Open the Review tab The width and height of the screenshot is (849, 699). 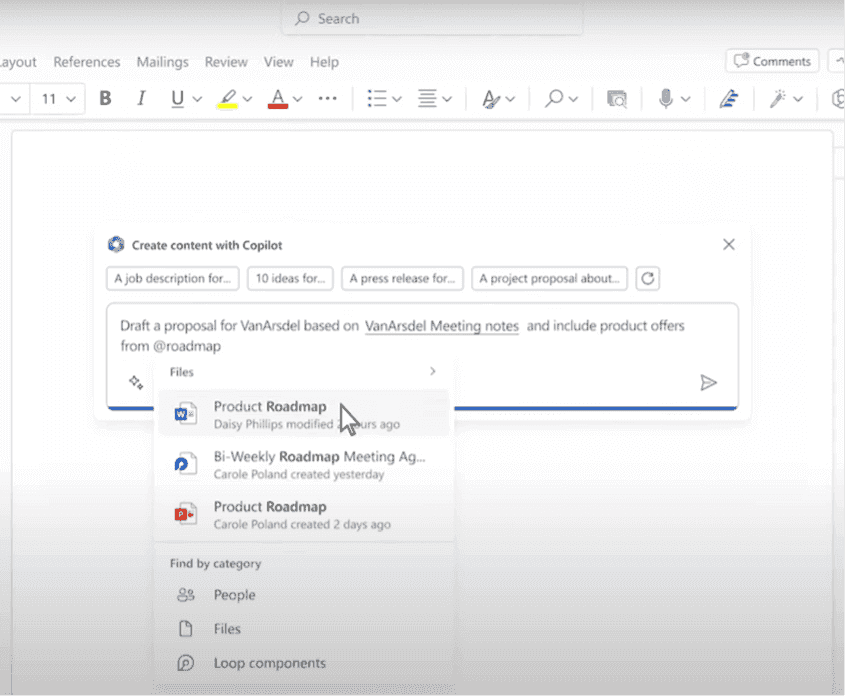coord(226,62)
